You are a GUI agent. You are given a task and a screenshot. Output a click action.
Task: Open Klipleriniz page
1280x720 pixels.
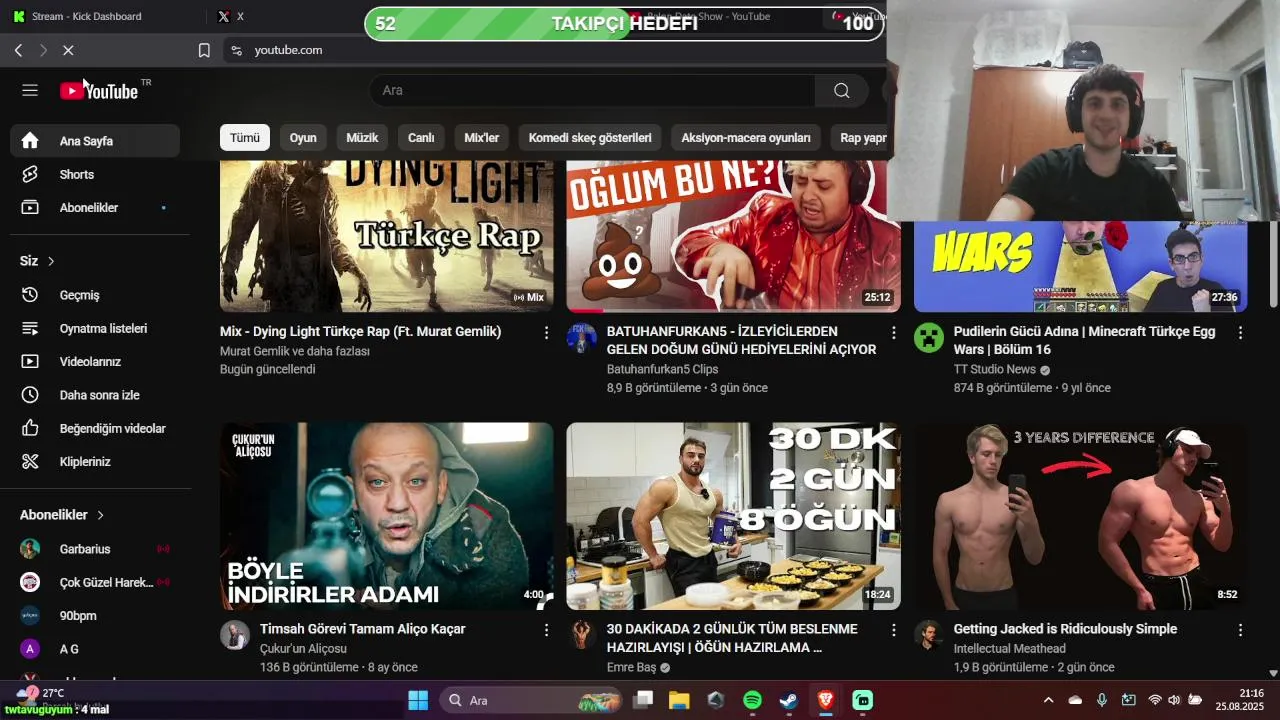click(x=95, y=461)
